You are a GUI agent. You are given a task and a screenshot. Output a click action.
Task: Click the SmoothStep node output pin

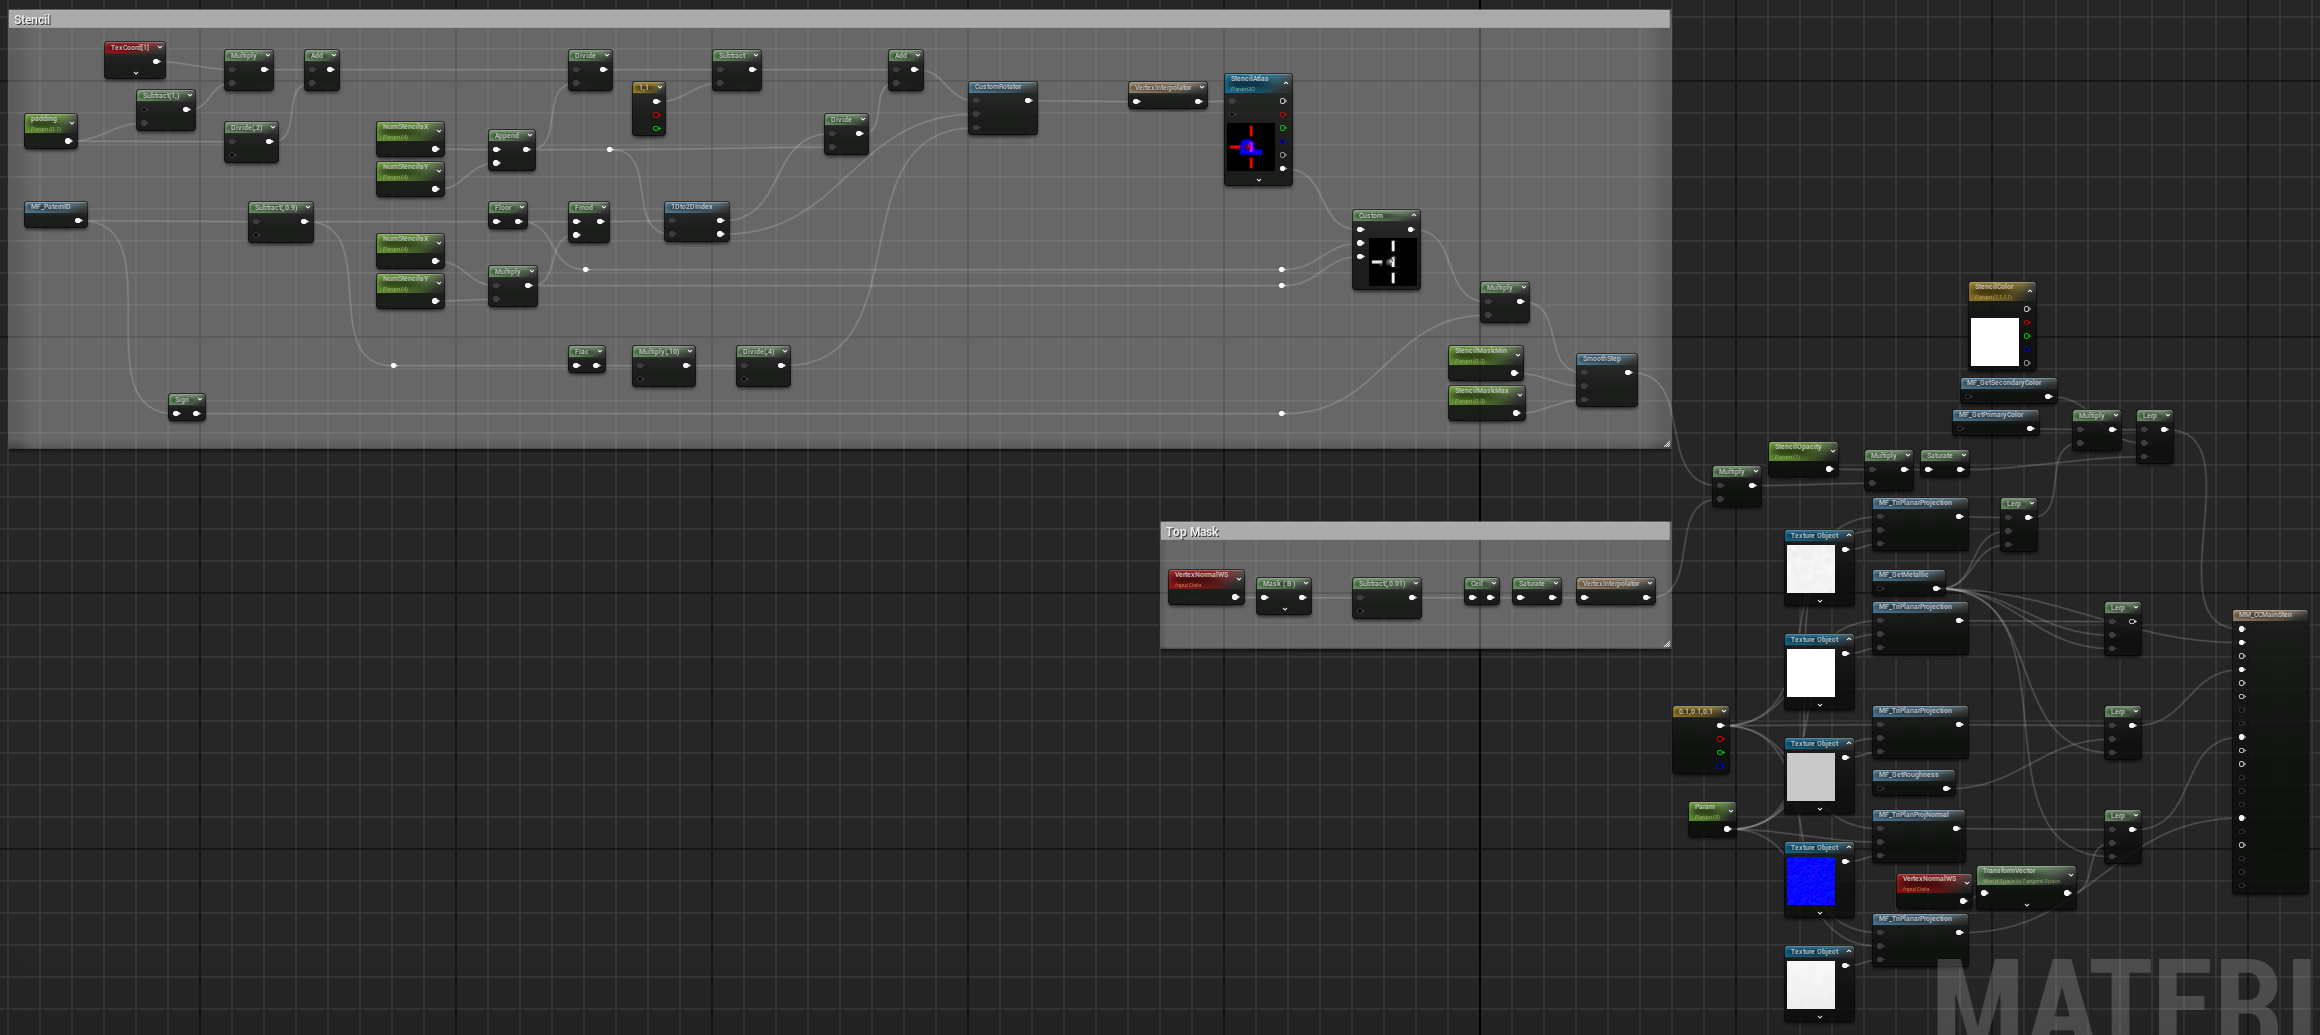[1628, 373]
